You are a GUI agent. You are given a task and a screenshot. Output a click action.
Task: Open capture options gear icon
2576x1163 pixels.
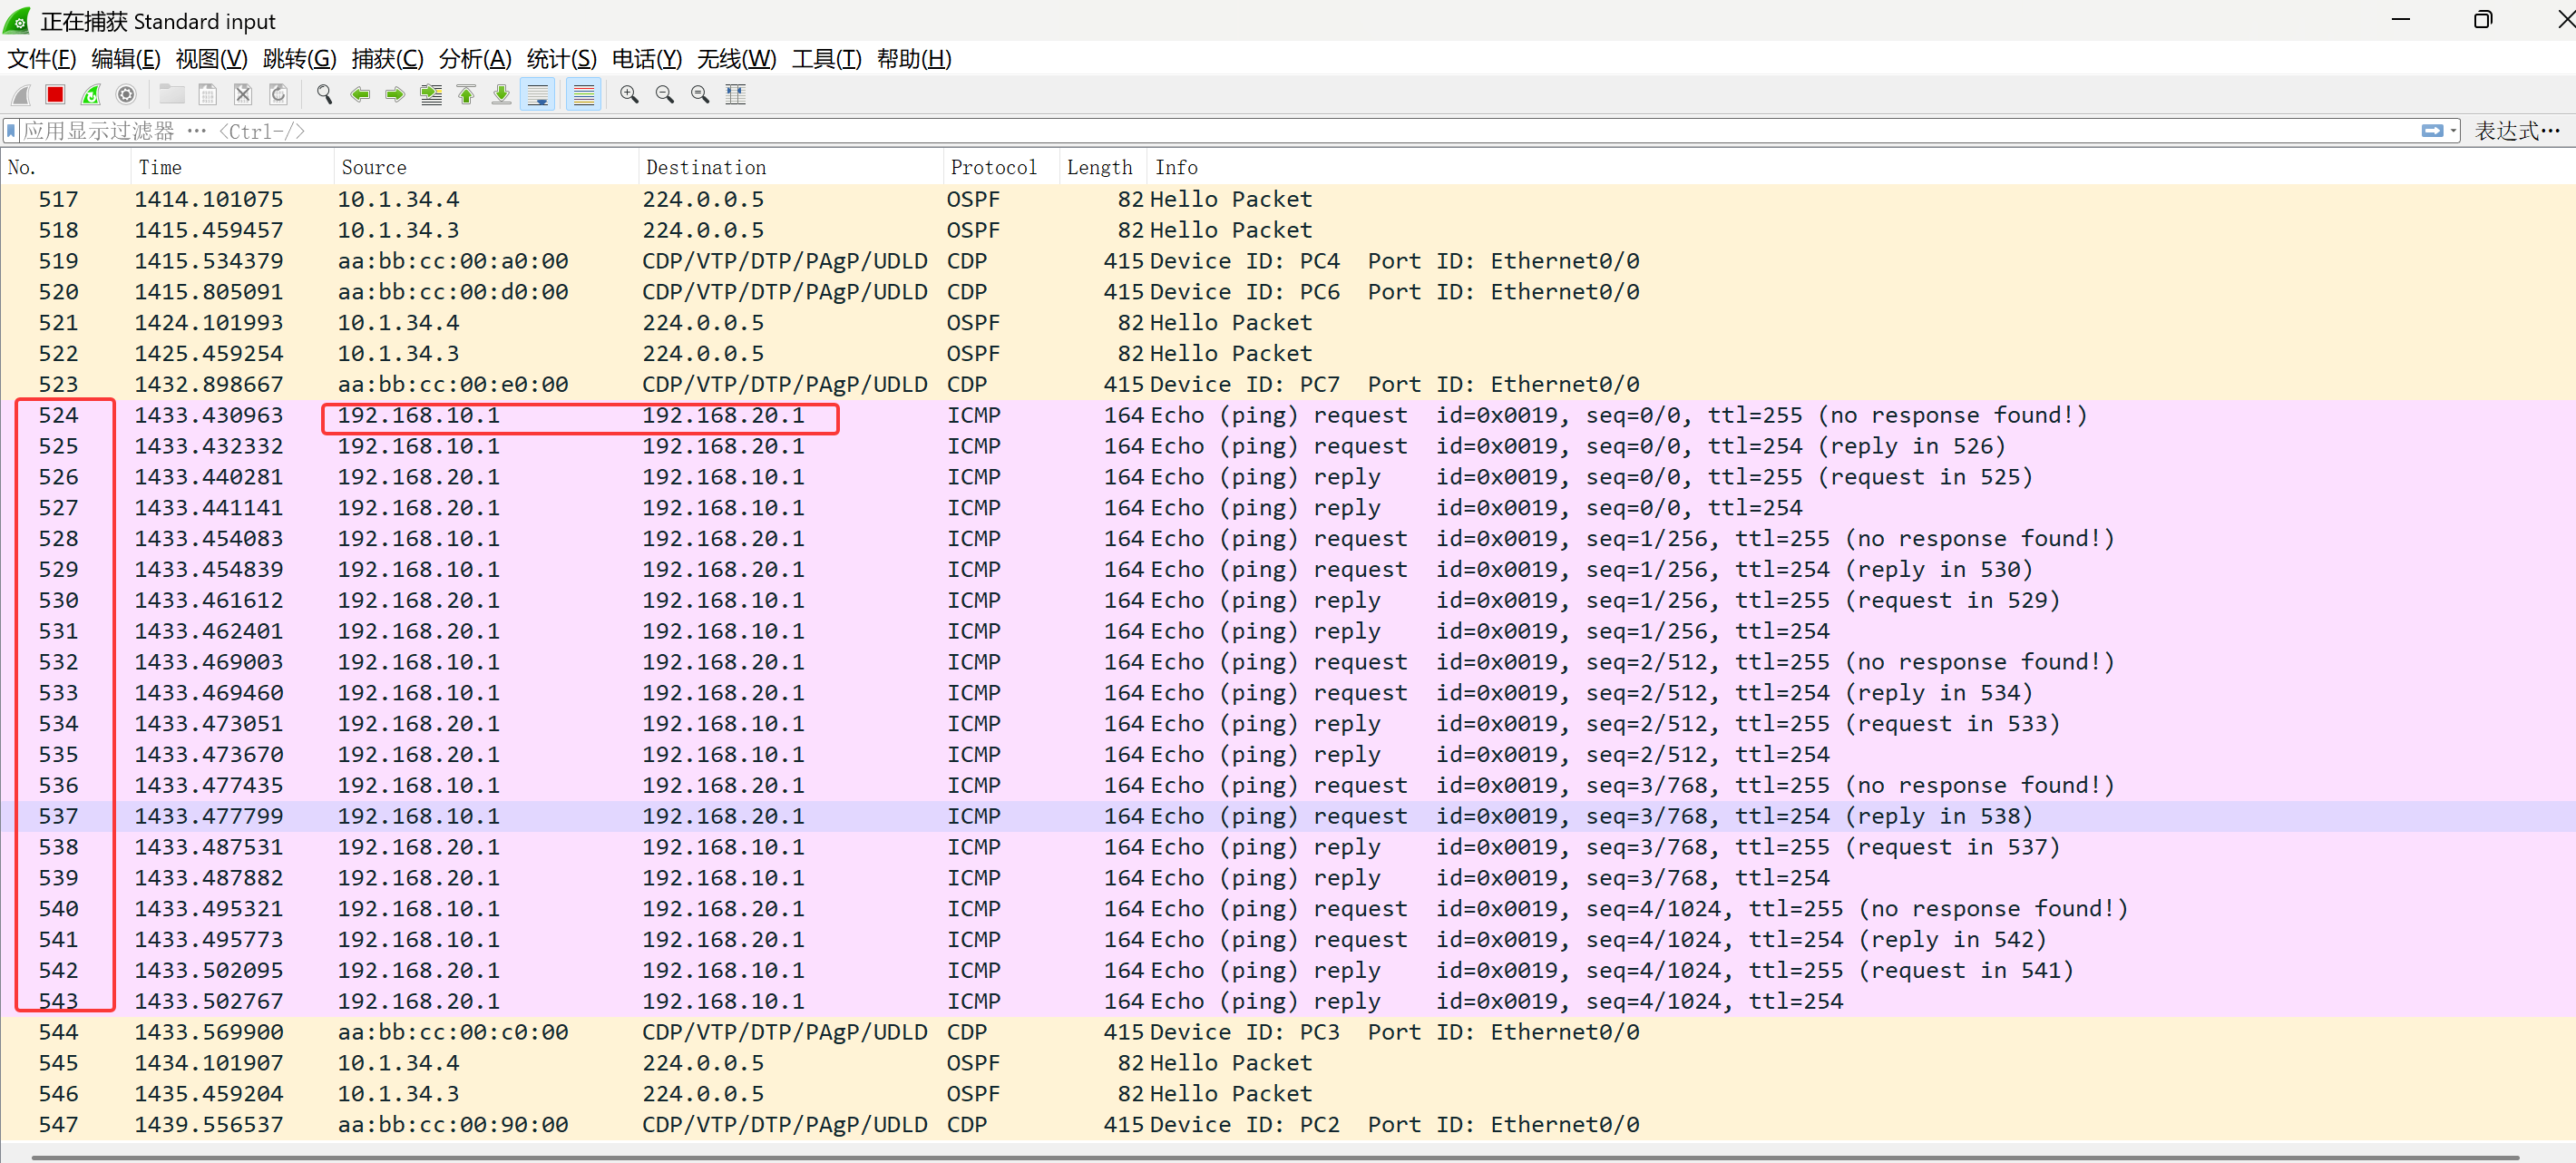[x=126, y=95]
